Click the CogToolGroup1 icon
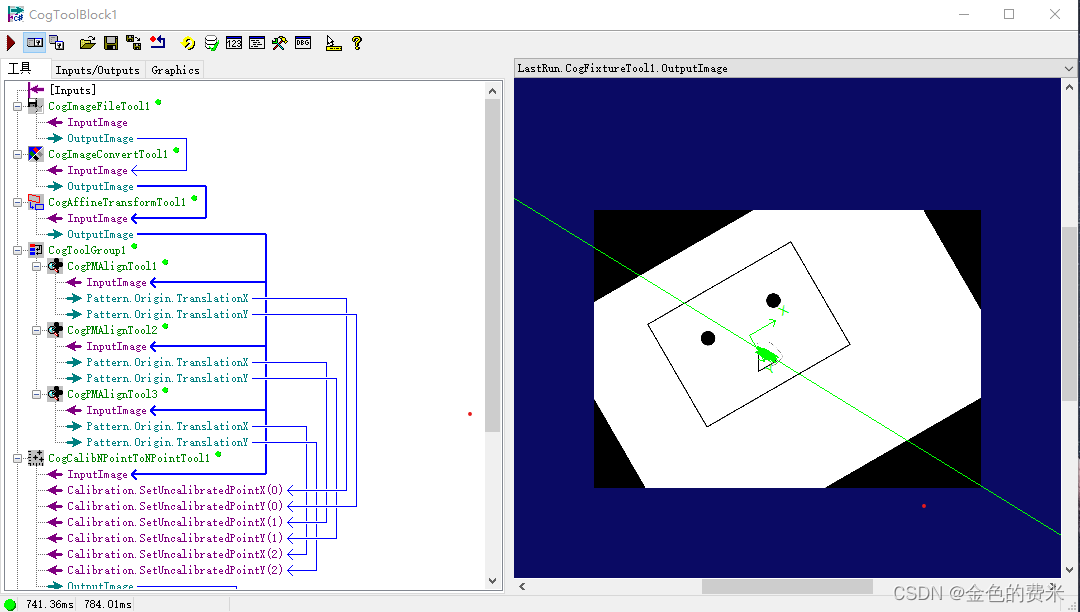 (35, 251)
